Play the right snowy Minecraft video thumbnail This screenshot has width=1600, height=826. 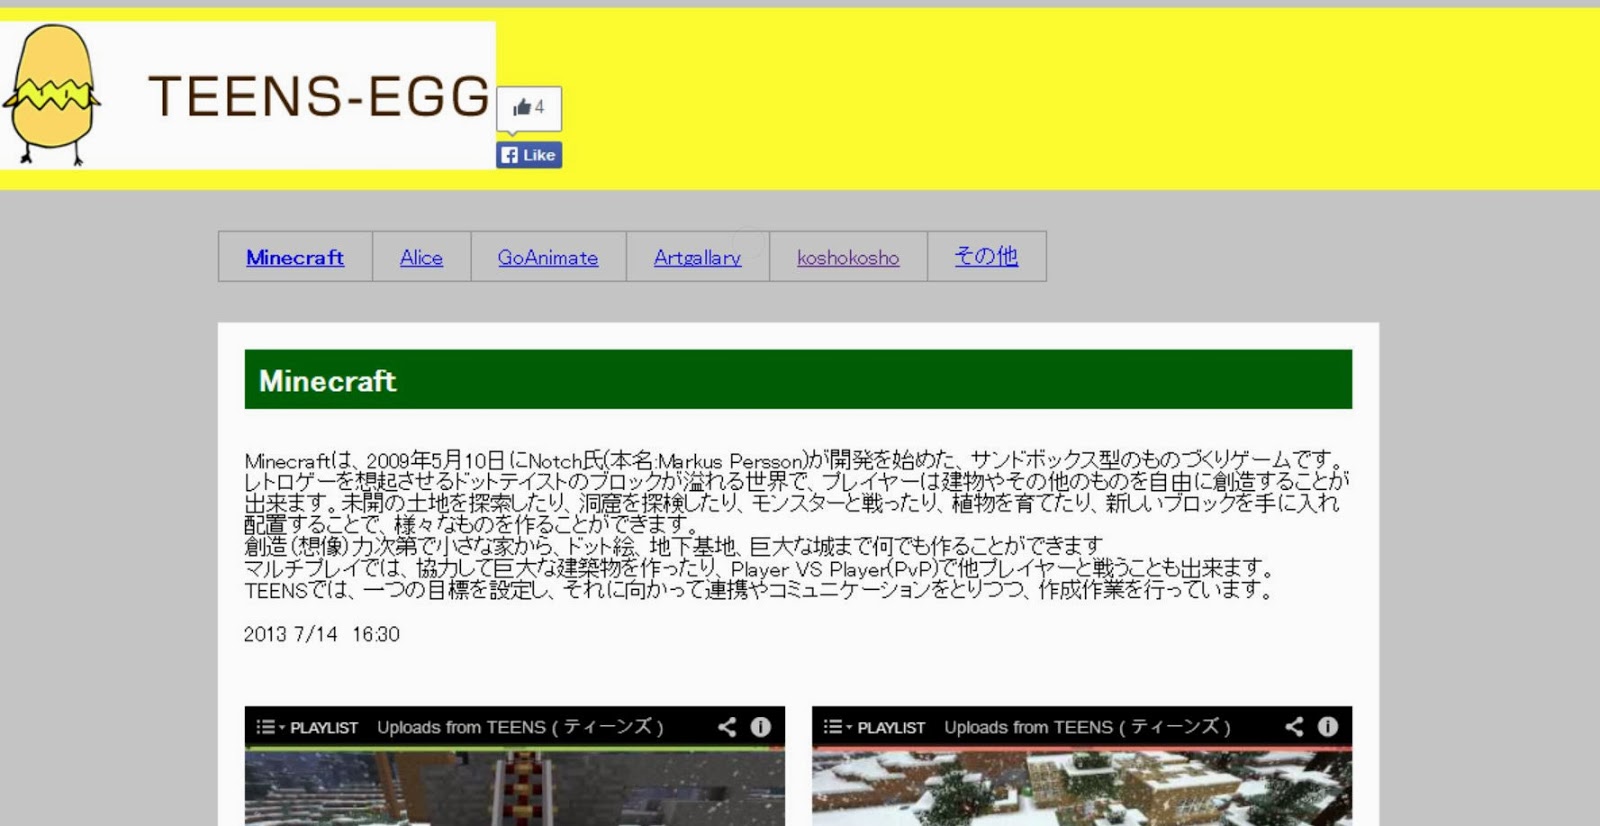click(1082, 788)
